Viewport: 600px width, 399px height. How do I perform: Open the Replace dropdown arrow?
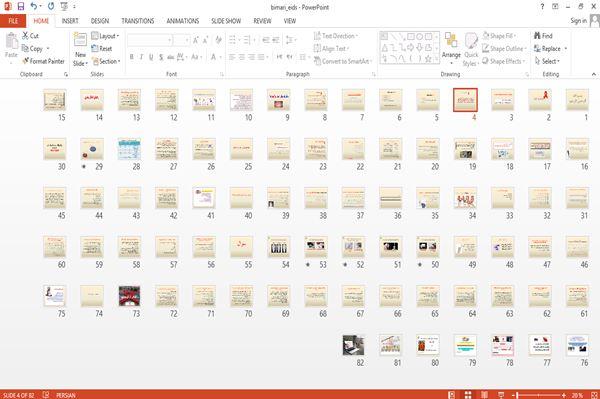point(566,49)
